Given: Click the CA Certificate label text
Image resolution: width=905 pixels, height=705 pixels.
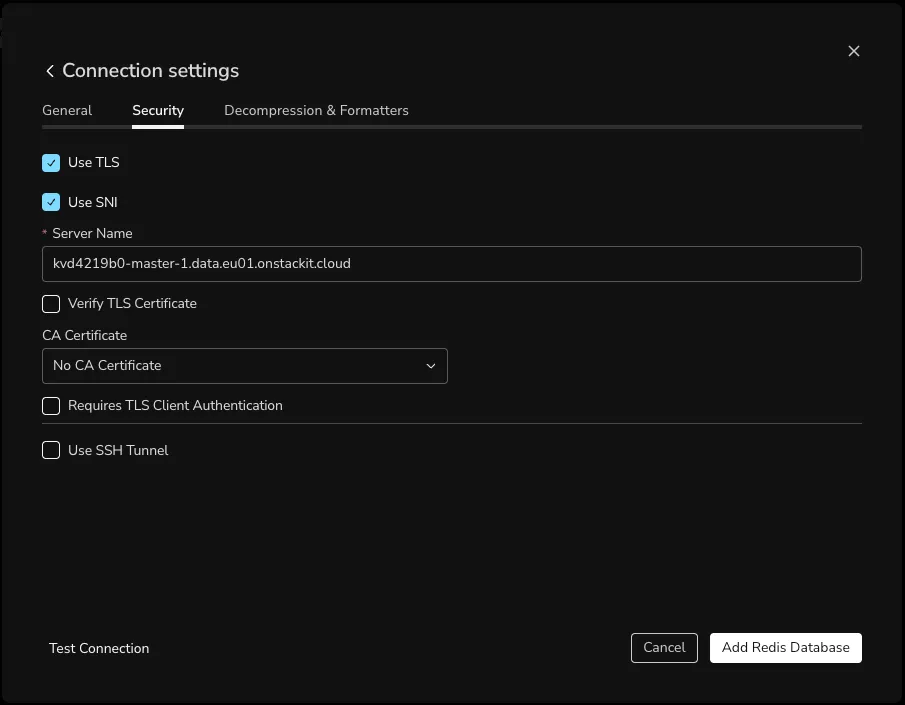Looking at the screenshot, I should tap(84, 335).
